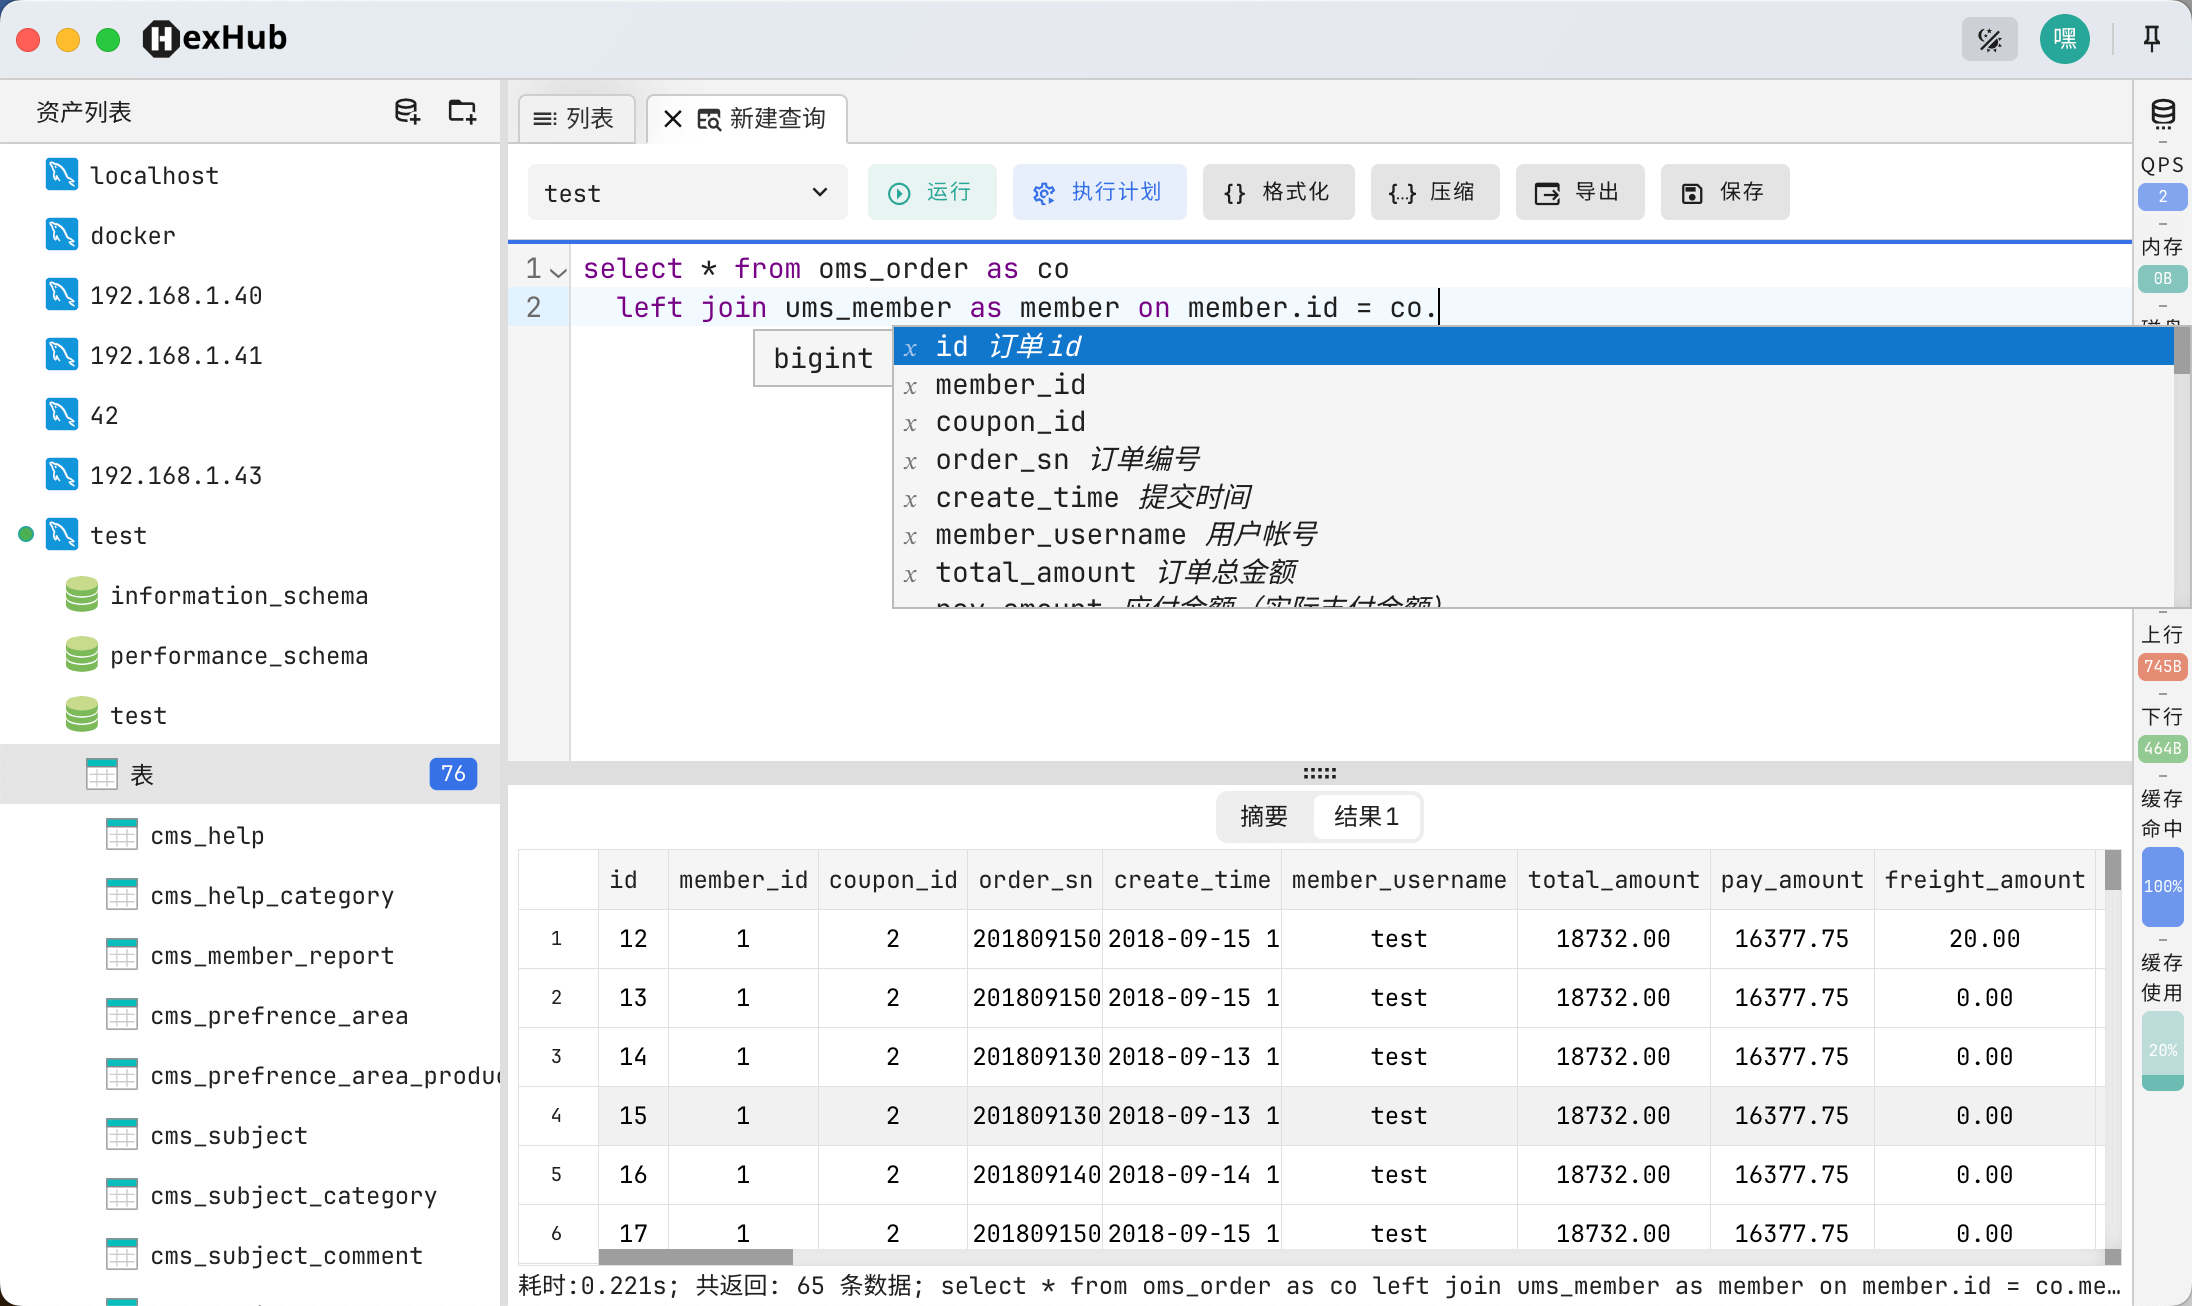The image size is (2192, 1306).
Task: Click the pin icon at top right
Action: (x=2150, y=38)
